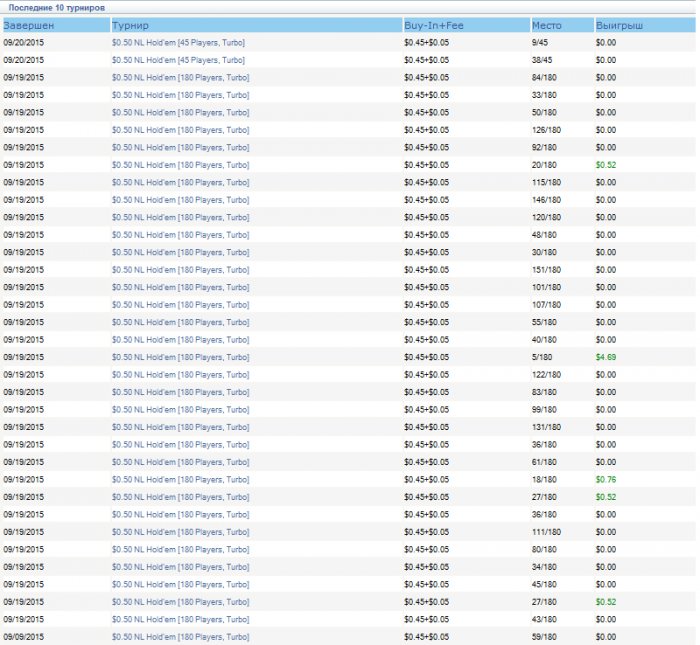Sort by the Выигрыш column header
Viewport: 700px width, 645px height.
coord(620,24)
